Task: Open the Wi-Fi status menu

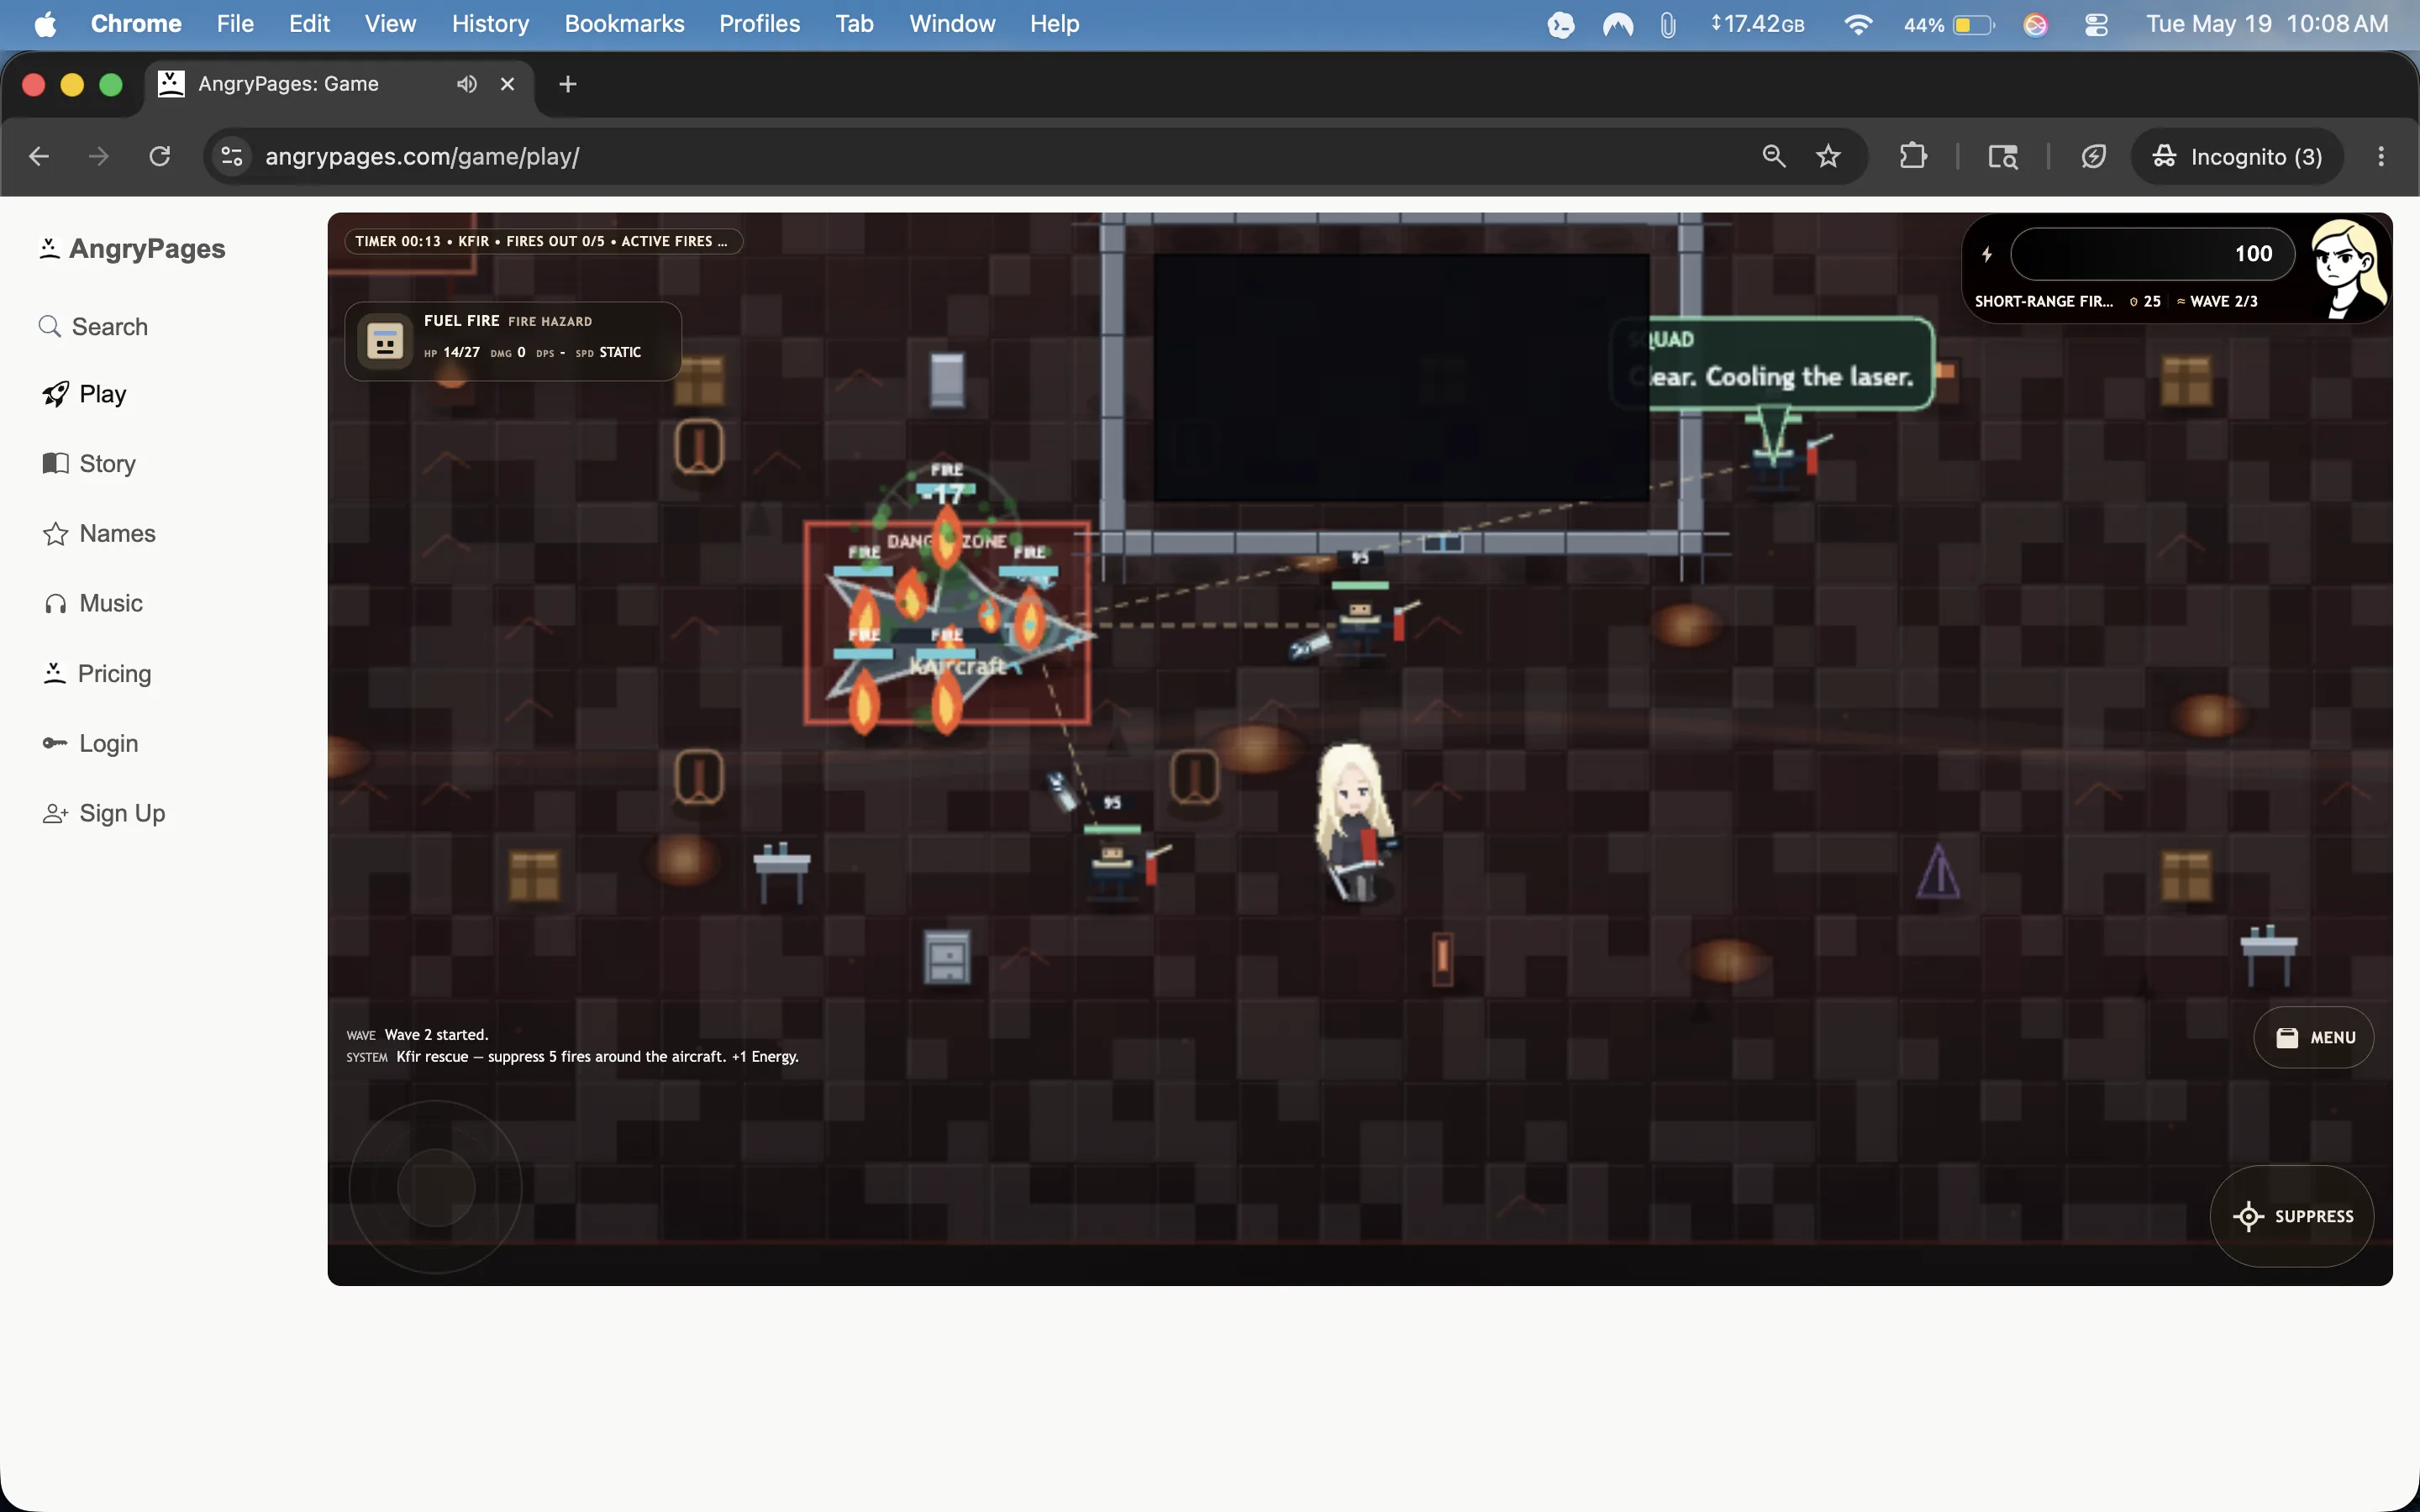Action: 1857,24
